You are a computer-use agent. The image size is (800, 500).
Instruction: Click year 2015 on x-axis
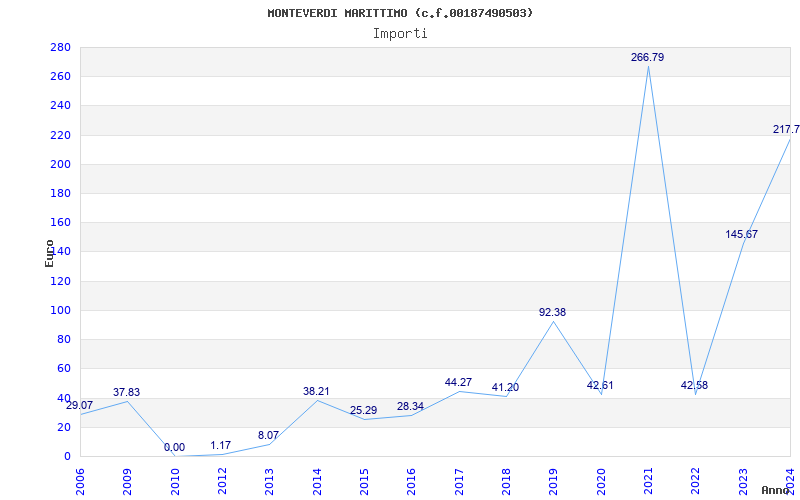365,481
